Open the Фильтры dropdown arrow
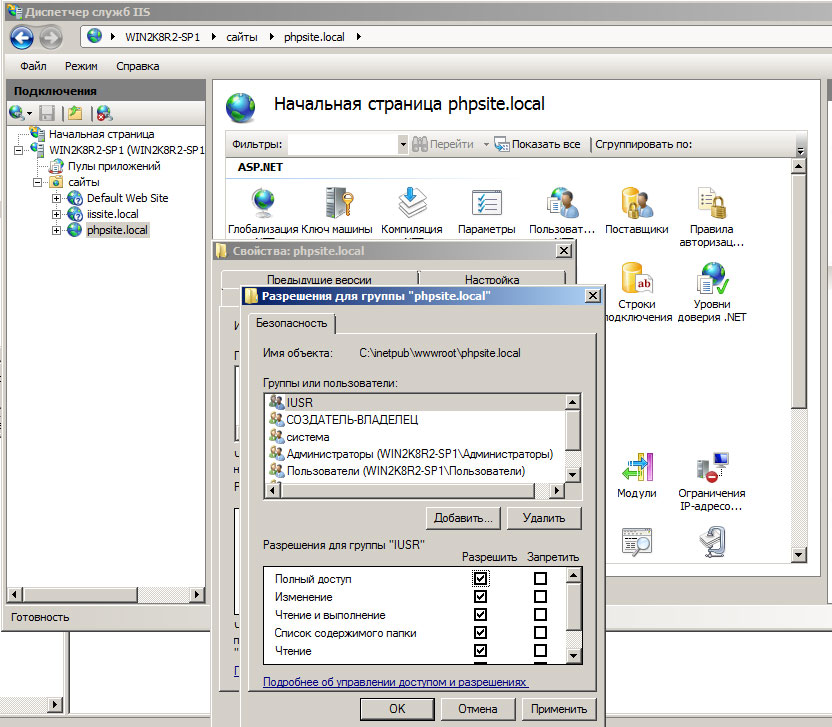The width and height of the screenshot is (832, 727). [403, 144]
